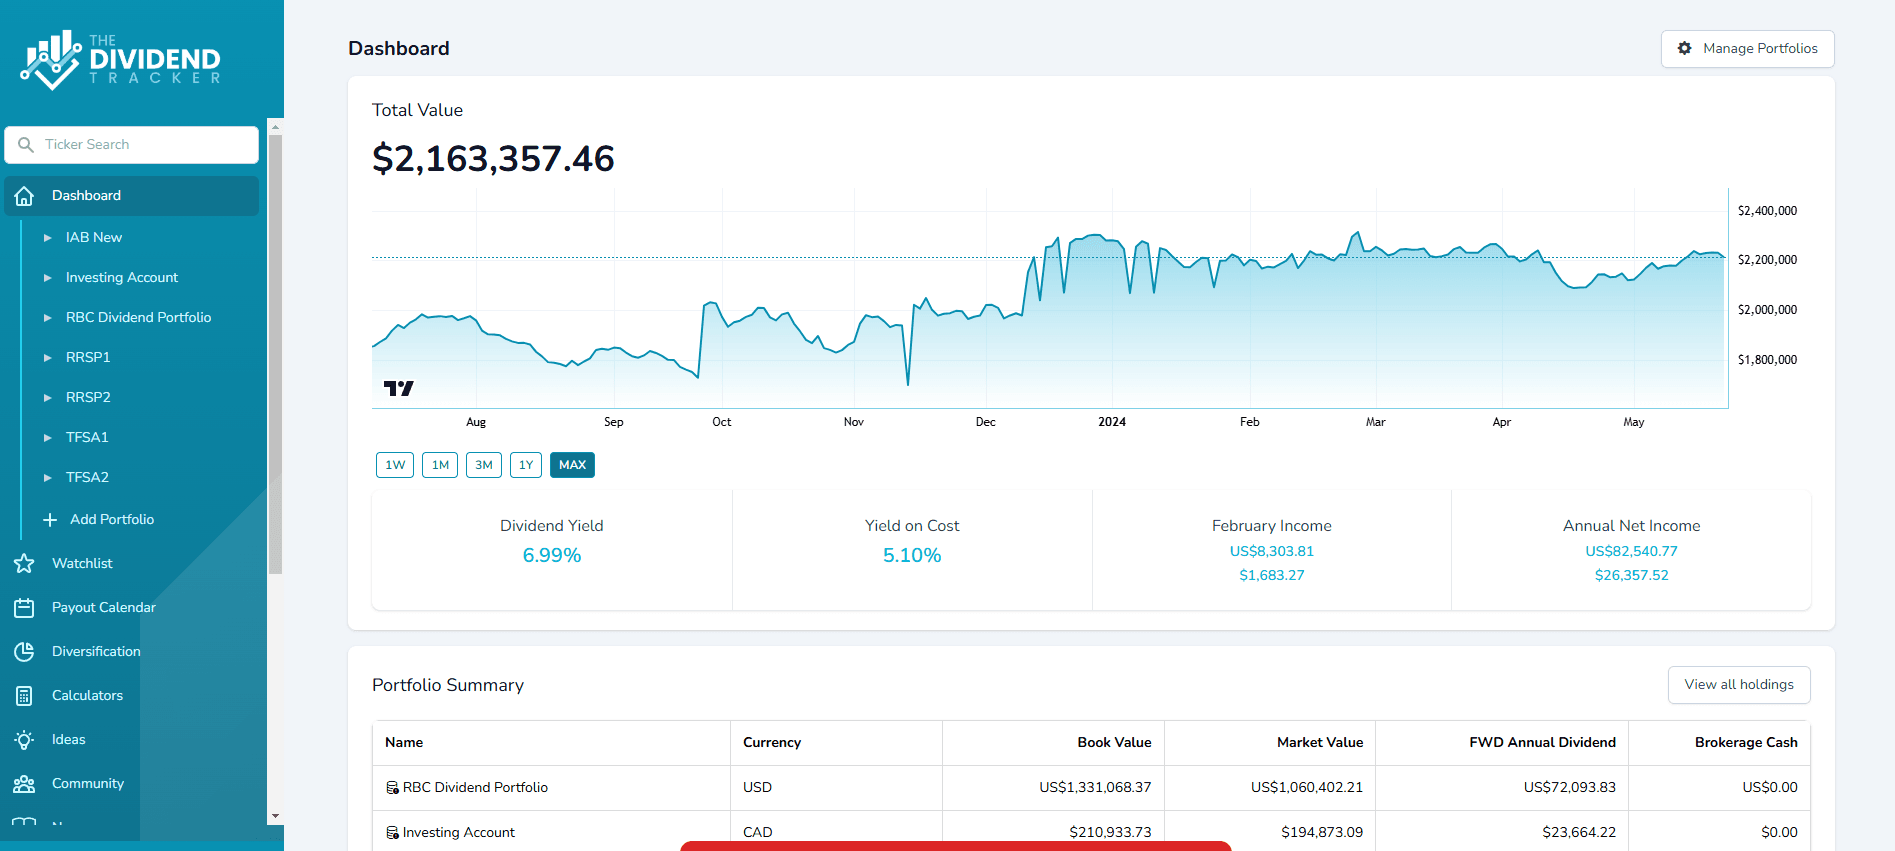Click the Calculators icon
Screen dimensions: 1895x851
[x=25, y=696]
